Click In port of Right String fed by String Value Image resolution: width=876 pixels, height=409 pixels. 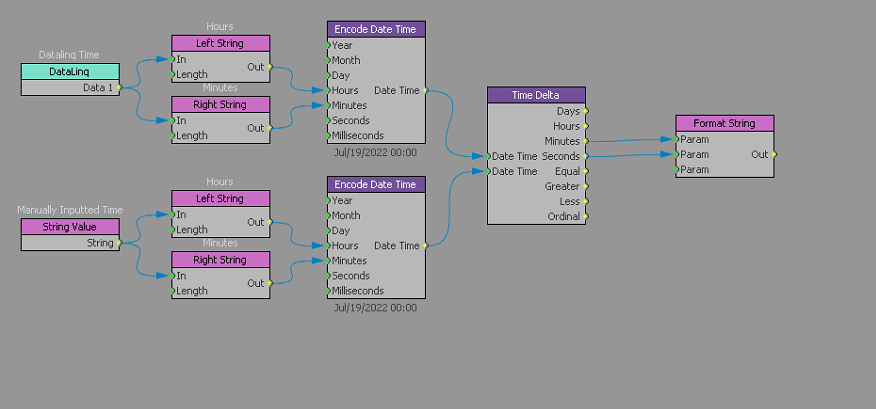tap(172, 275)
